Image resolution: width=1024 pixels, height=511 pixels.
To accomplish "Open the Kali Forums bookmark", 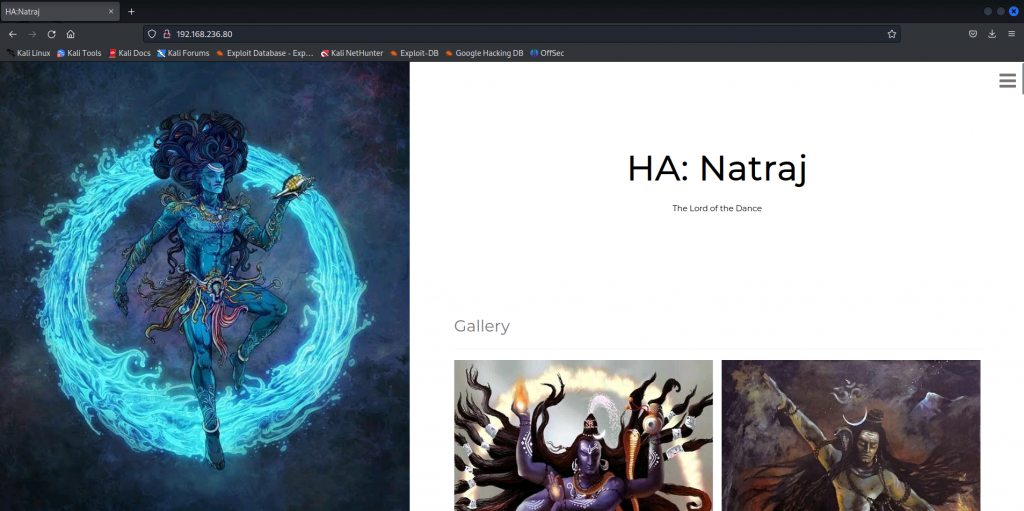I will pos(184,53).
